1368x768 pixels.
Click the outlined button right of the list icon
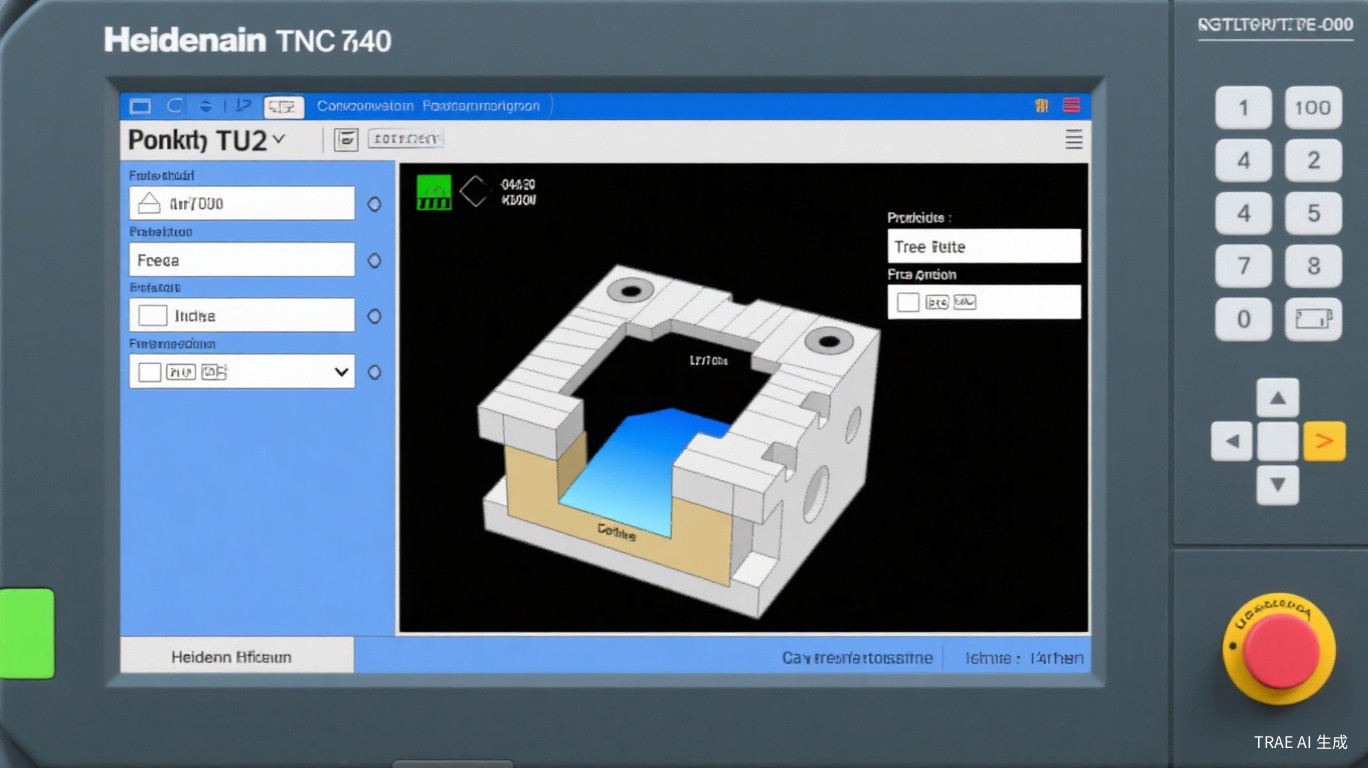pos(405,140)
